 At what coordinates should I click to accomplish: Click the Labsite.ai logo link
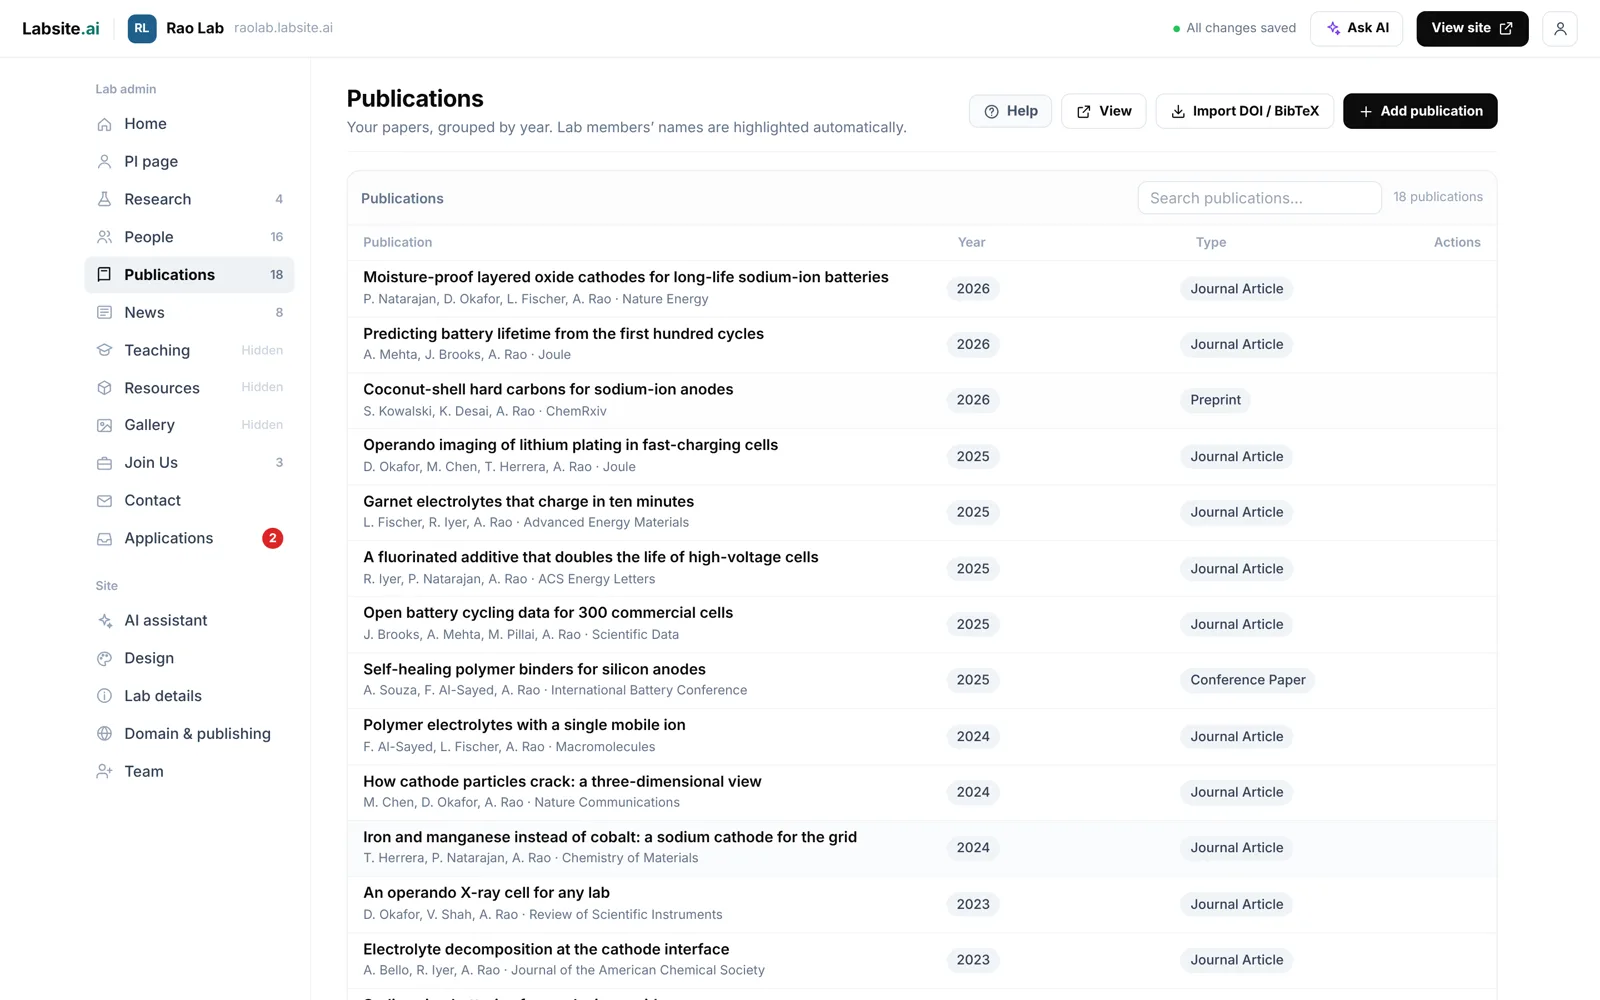click(61, 28)
